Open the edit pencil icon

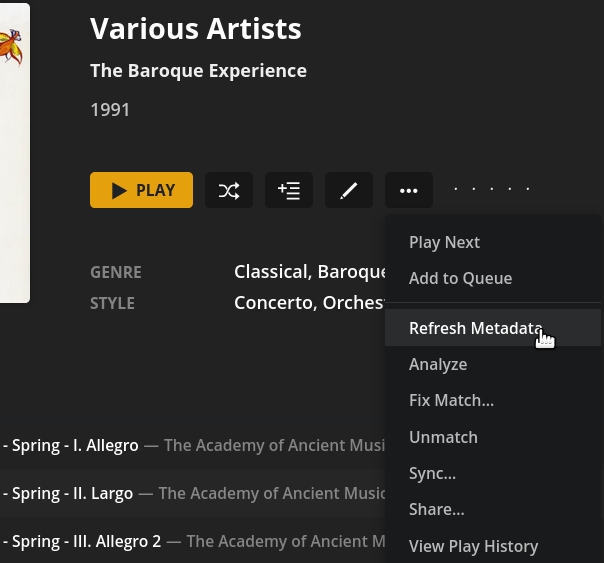click(x=349, y=190)
